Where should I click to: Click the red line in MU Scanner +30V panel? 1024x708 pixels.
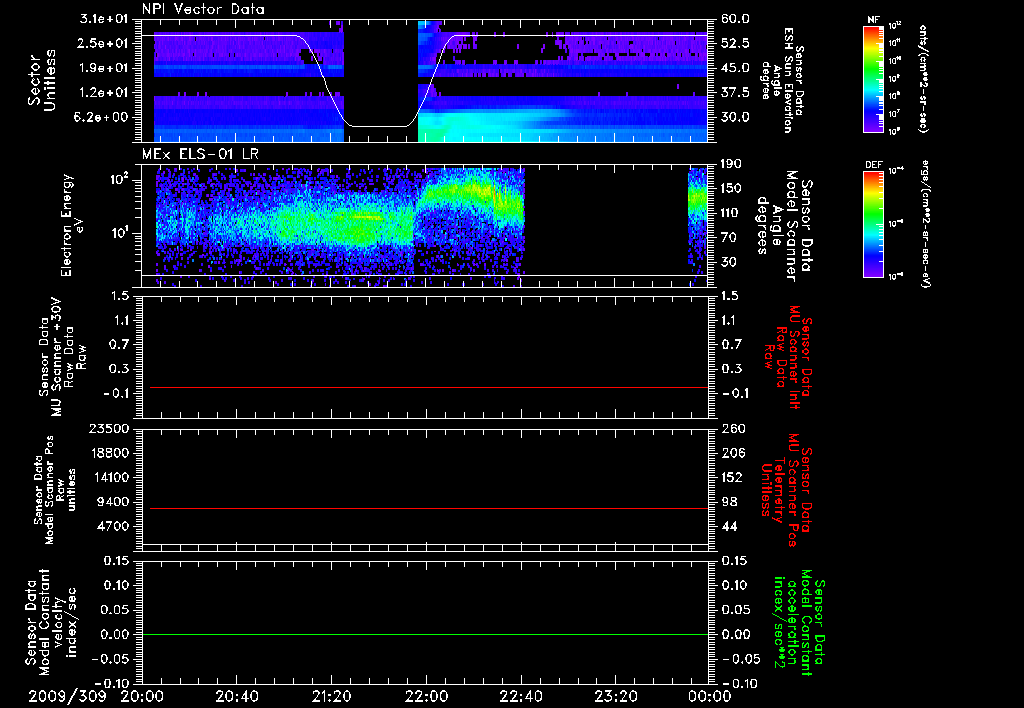coord(429,387)
